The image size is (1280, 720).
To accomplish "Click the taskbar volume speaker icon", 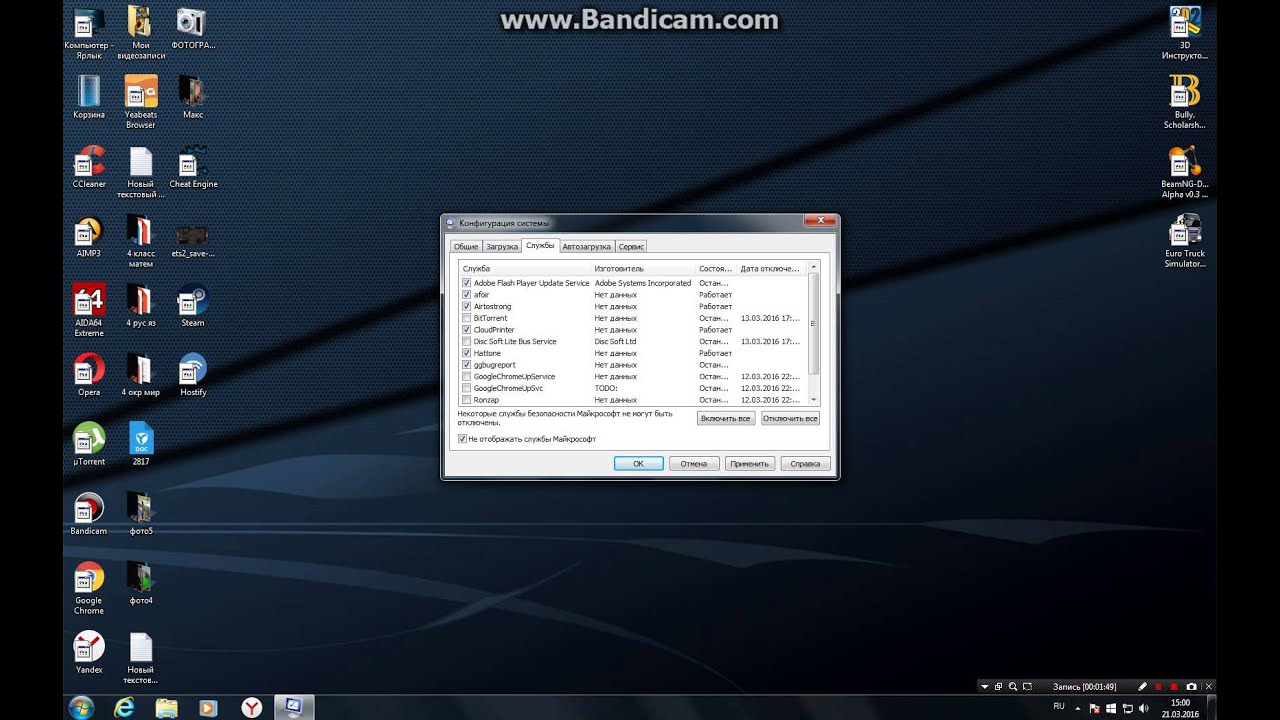I will click(x=1142, y=707).
